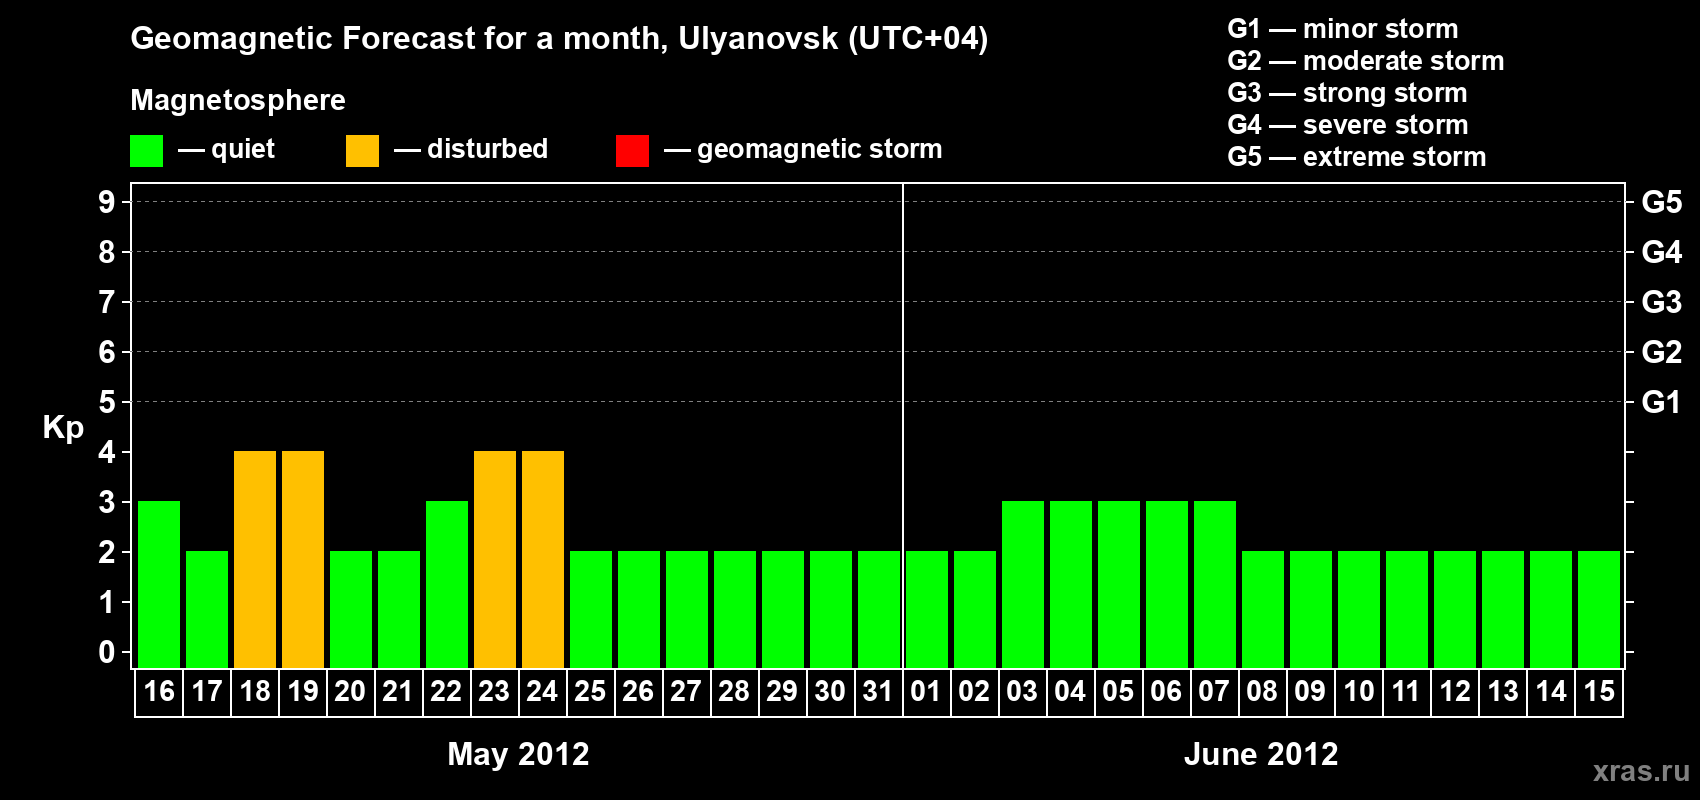Select the June 07 bar

point(1215,584)
